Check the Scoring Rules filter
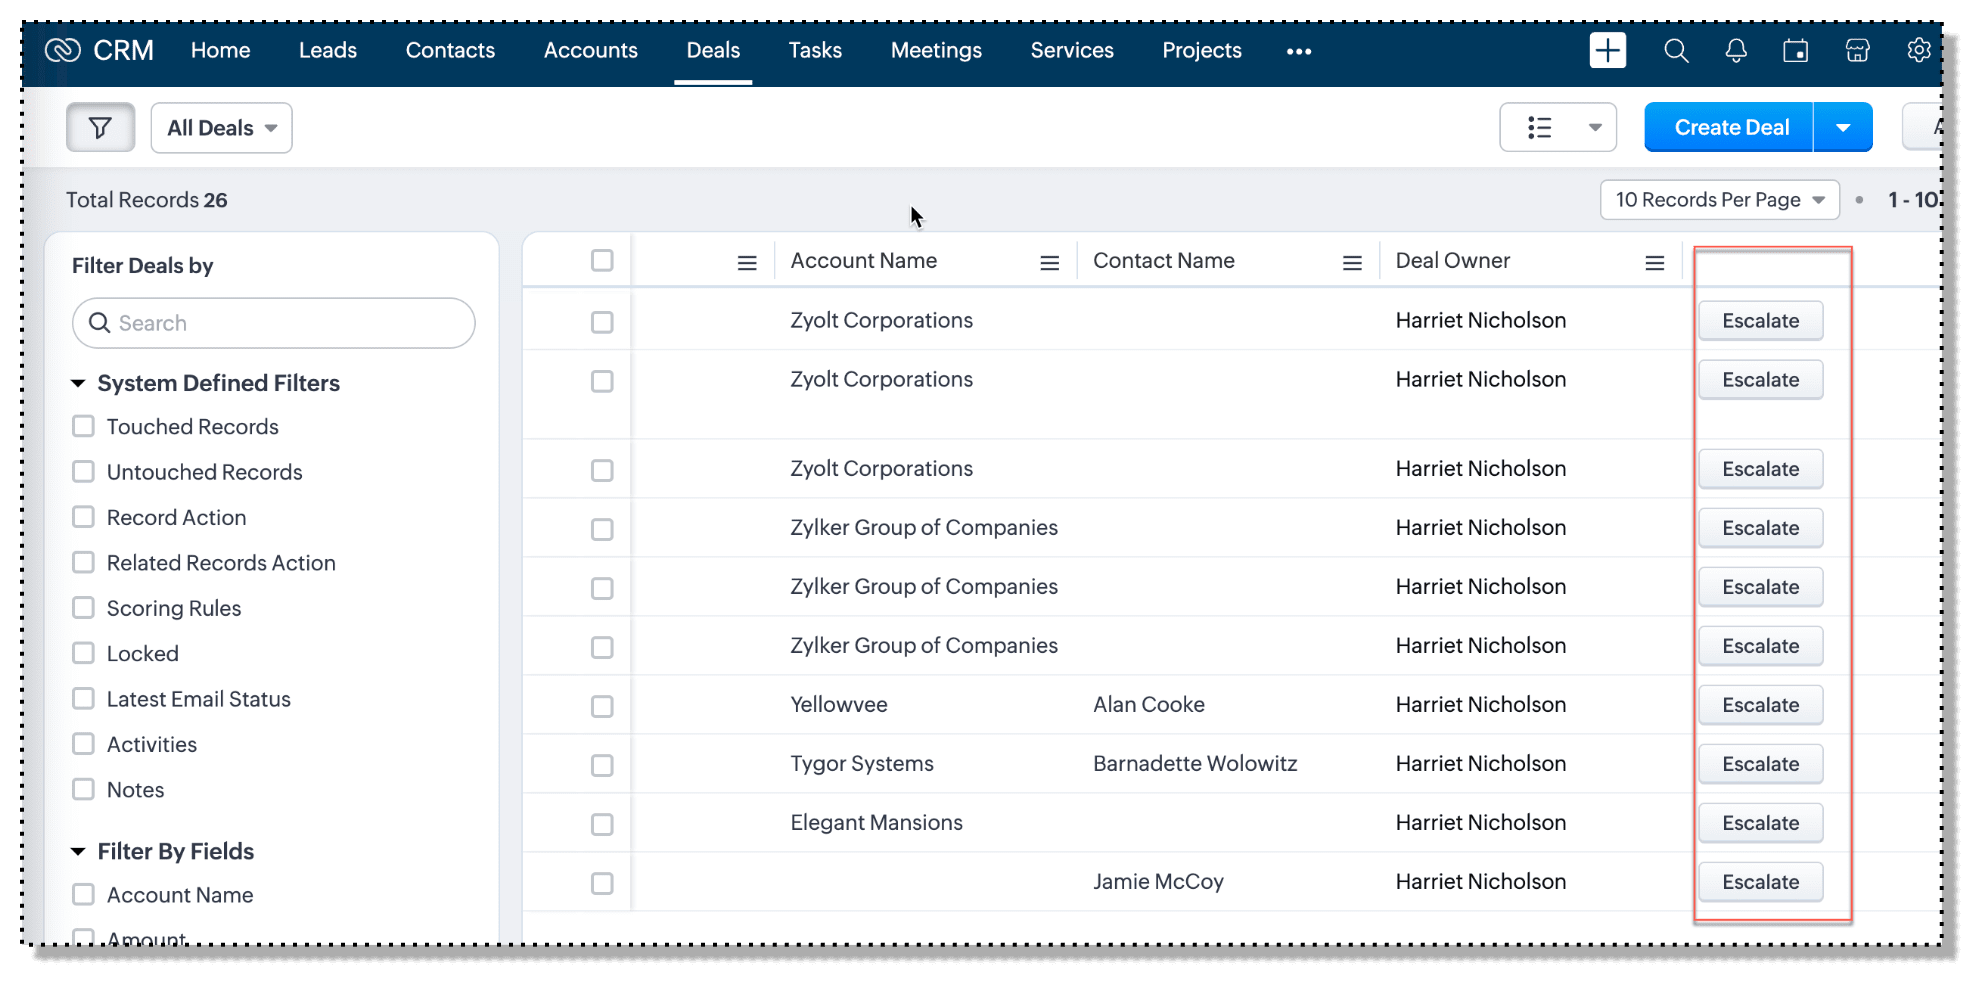1978x981 pixels. coord(84,608)
